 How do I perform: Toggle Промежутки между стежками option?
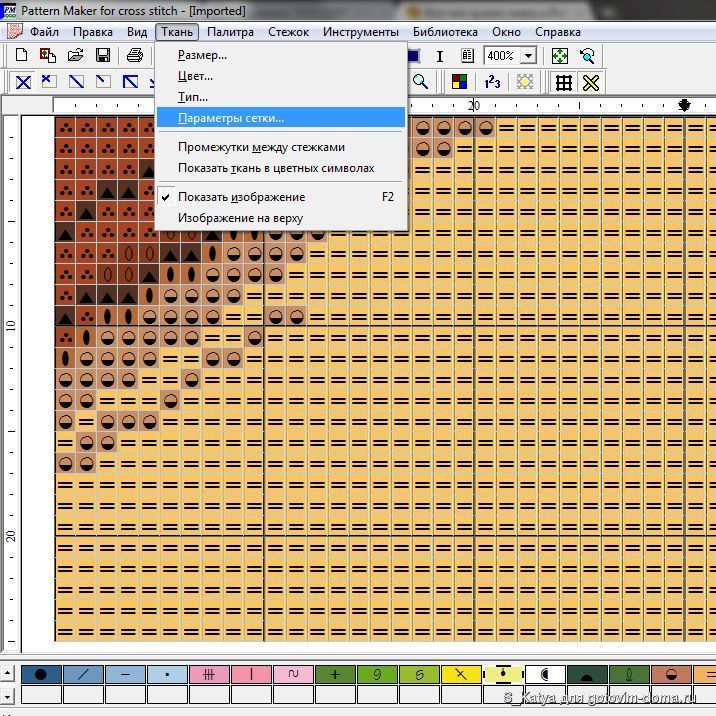[x=281, y=147]
